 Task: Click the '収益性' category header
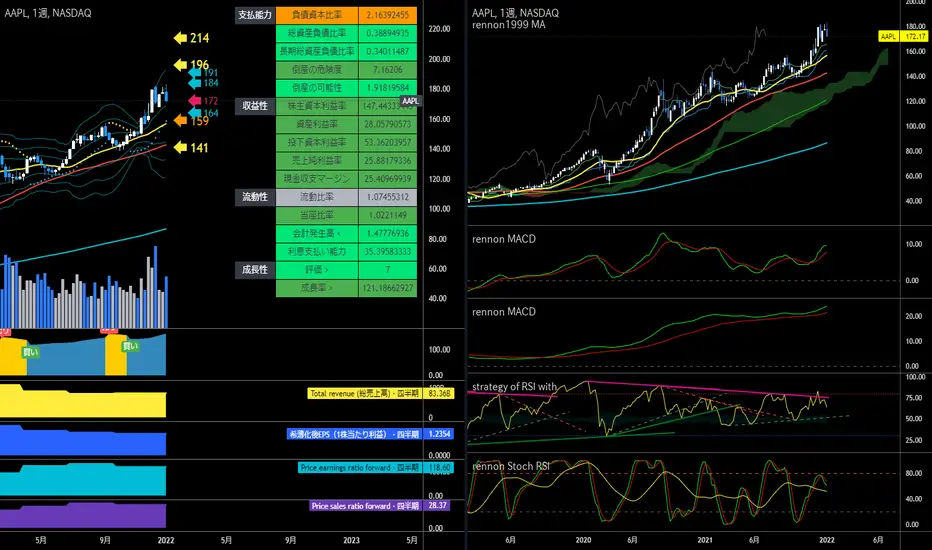(x=255, y=106)
